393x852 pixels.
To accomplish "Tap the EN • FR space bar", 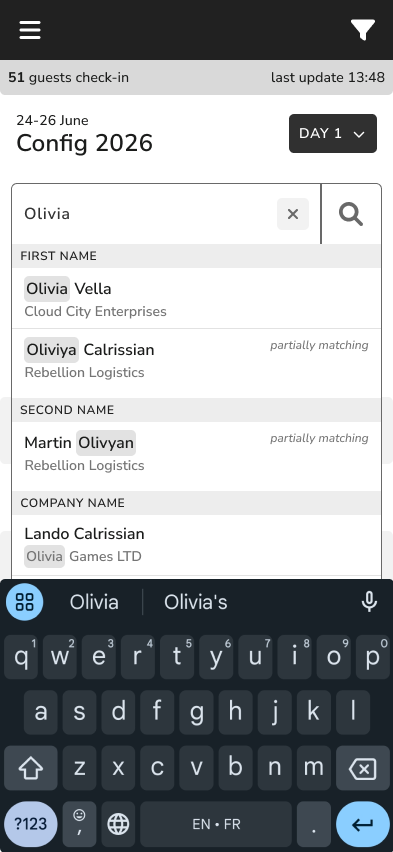I will pos(216,824).
